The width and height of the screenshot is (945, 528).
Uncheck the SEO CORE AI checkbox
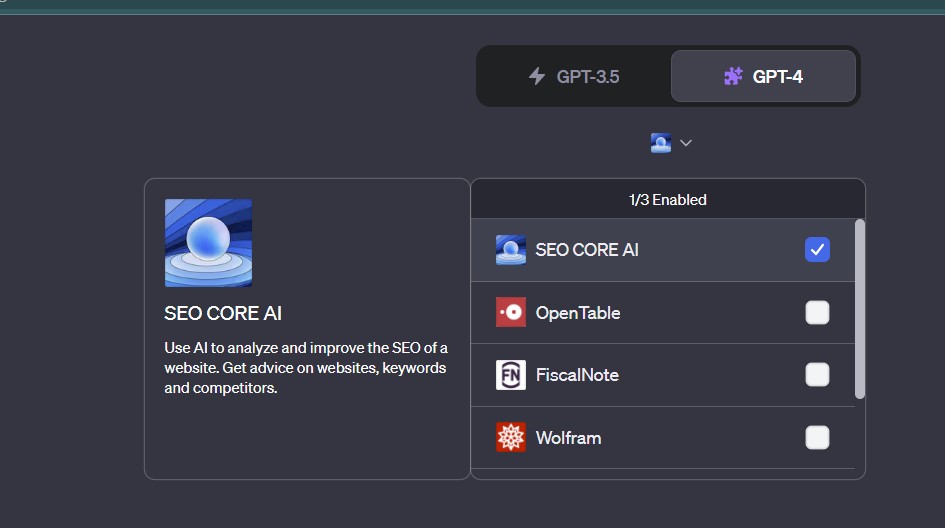pyautogui.click(x=817, y=250)
